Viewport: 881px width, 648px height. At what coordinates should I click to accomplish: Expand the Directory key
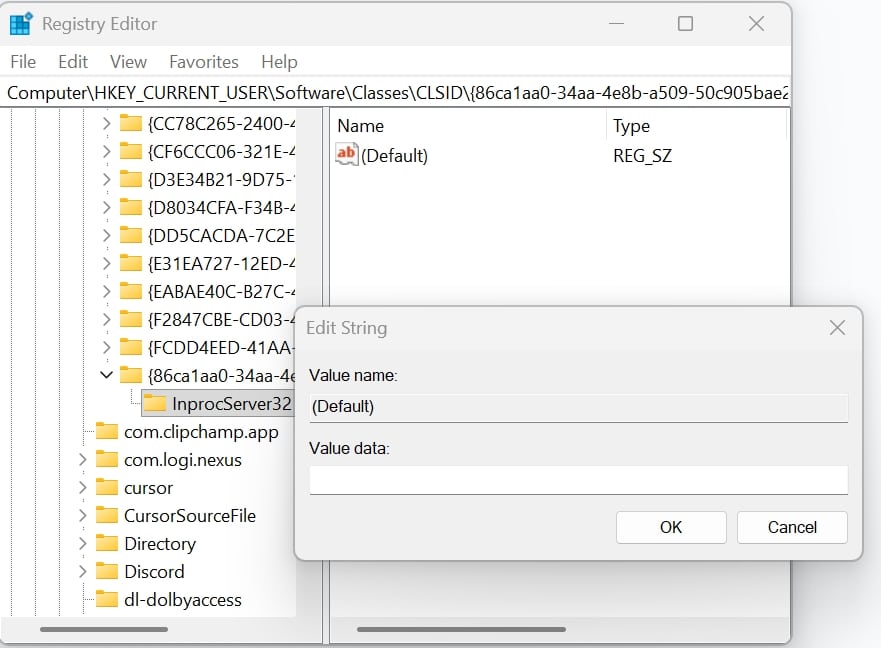83,543
